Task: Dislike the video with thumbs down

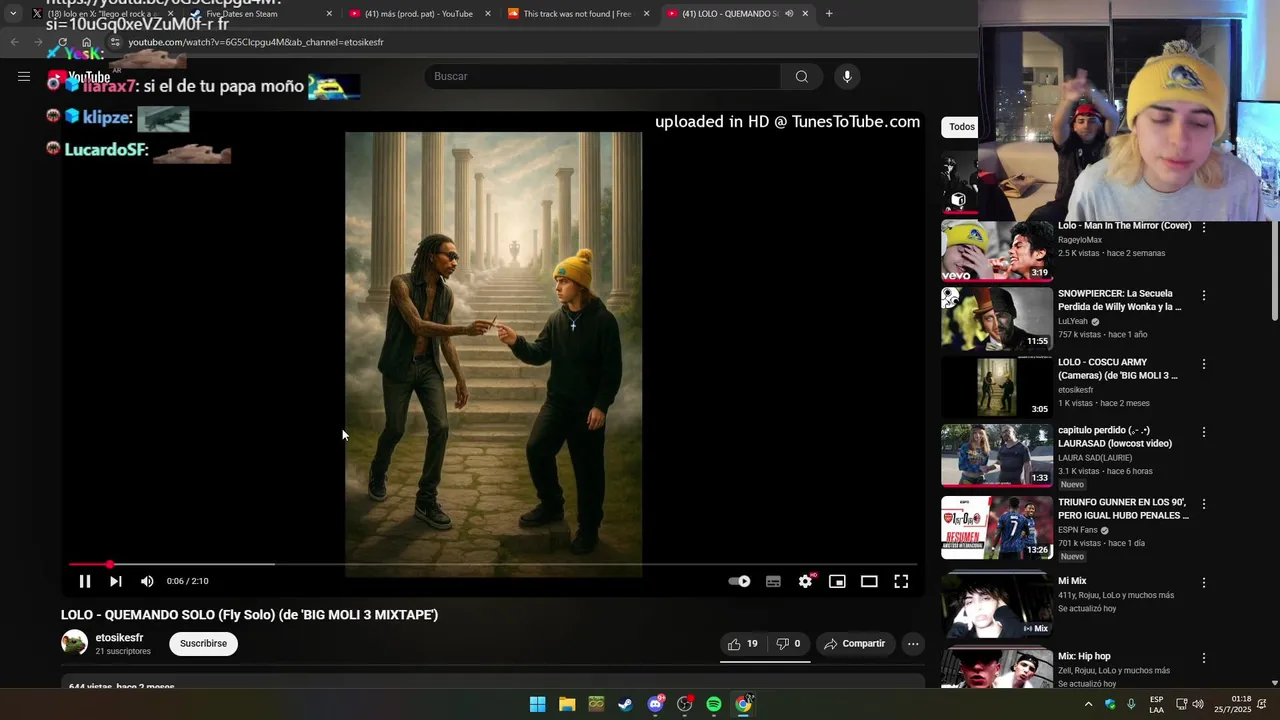Action: pyautogui.click(x=788, y=644)
